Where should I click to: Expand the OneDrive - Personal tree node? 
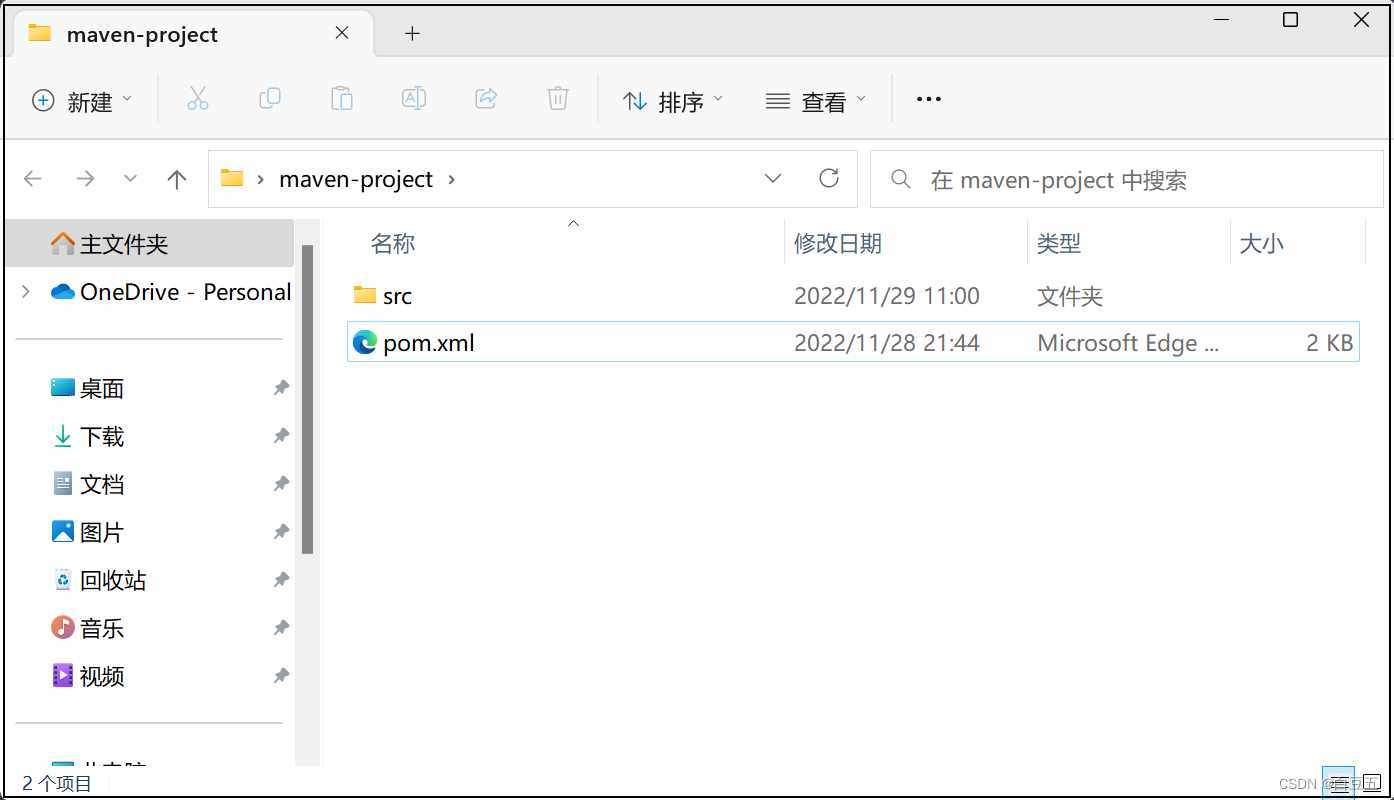coord(26,292)
